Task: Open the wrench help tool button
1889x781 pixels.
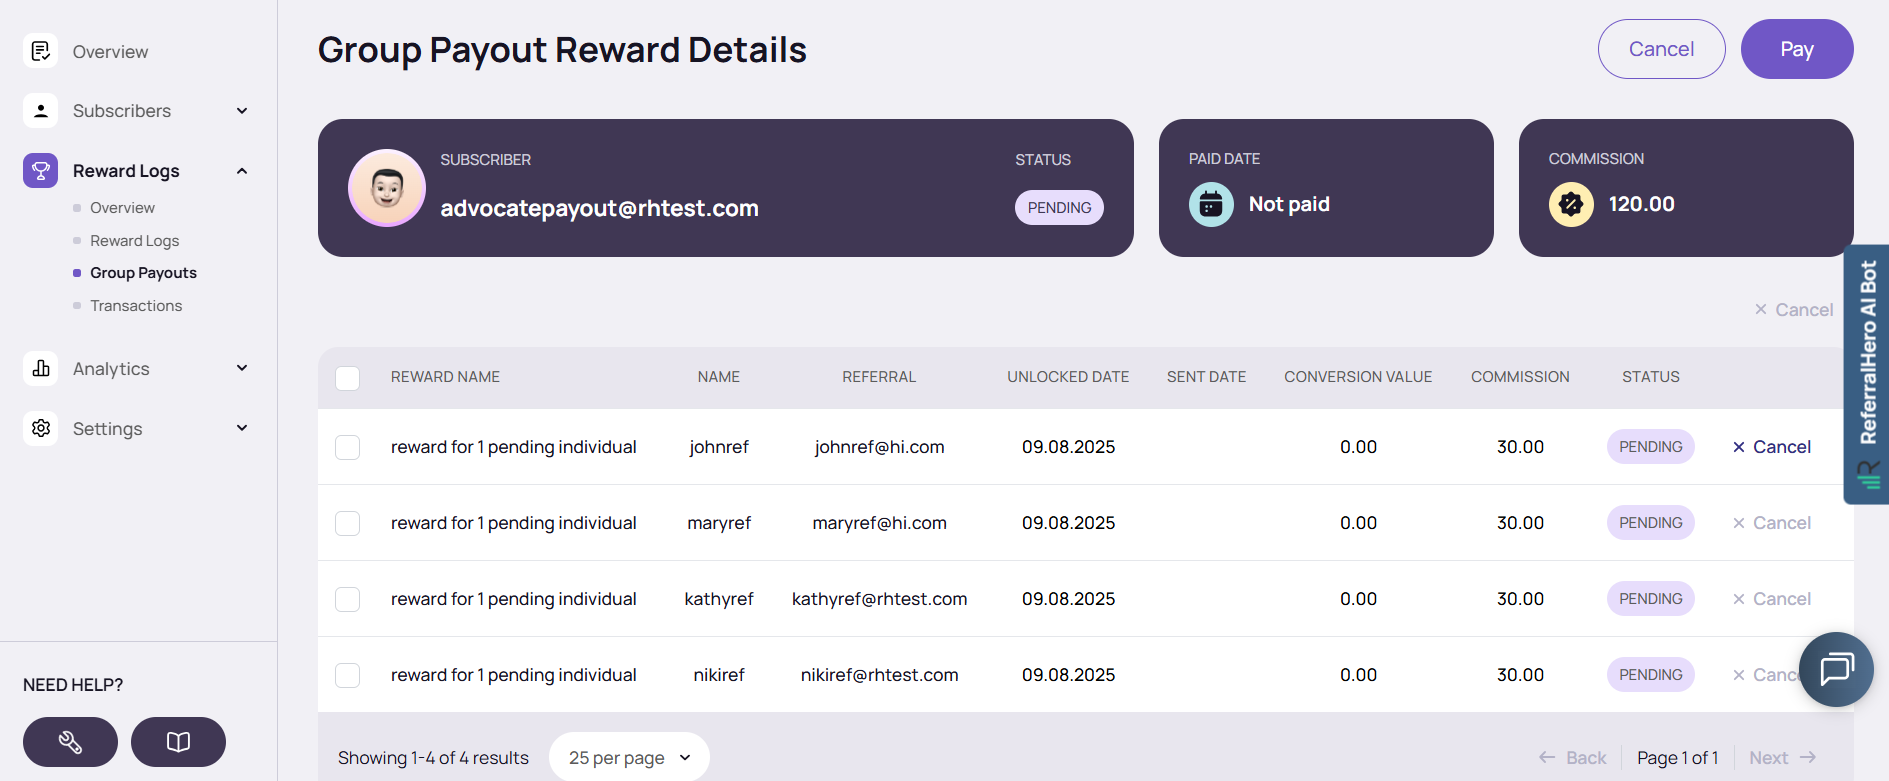Action: coord(70,742)
